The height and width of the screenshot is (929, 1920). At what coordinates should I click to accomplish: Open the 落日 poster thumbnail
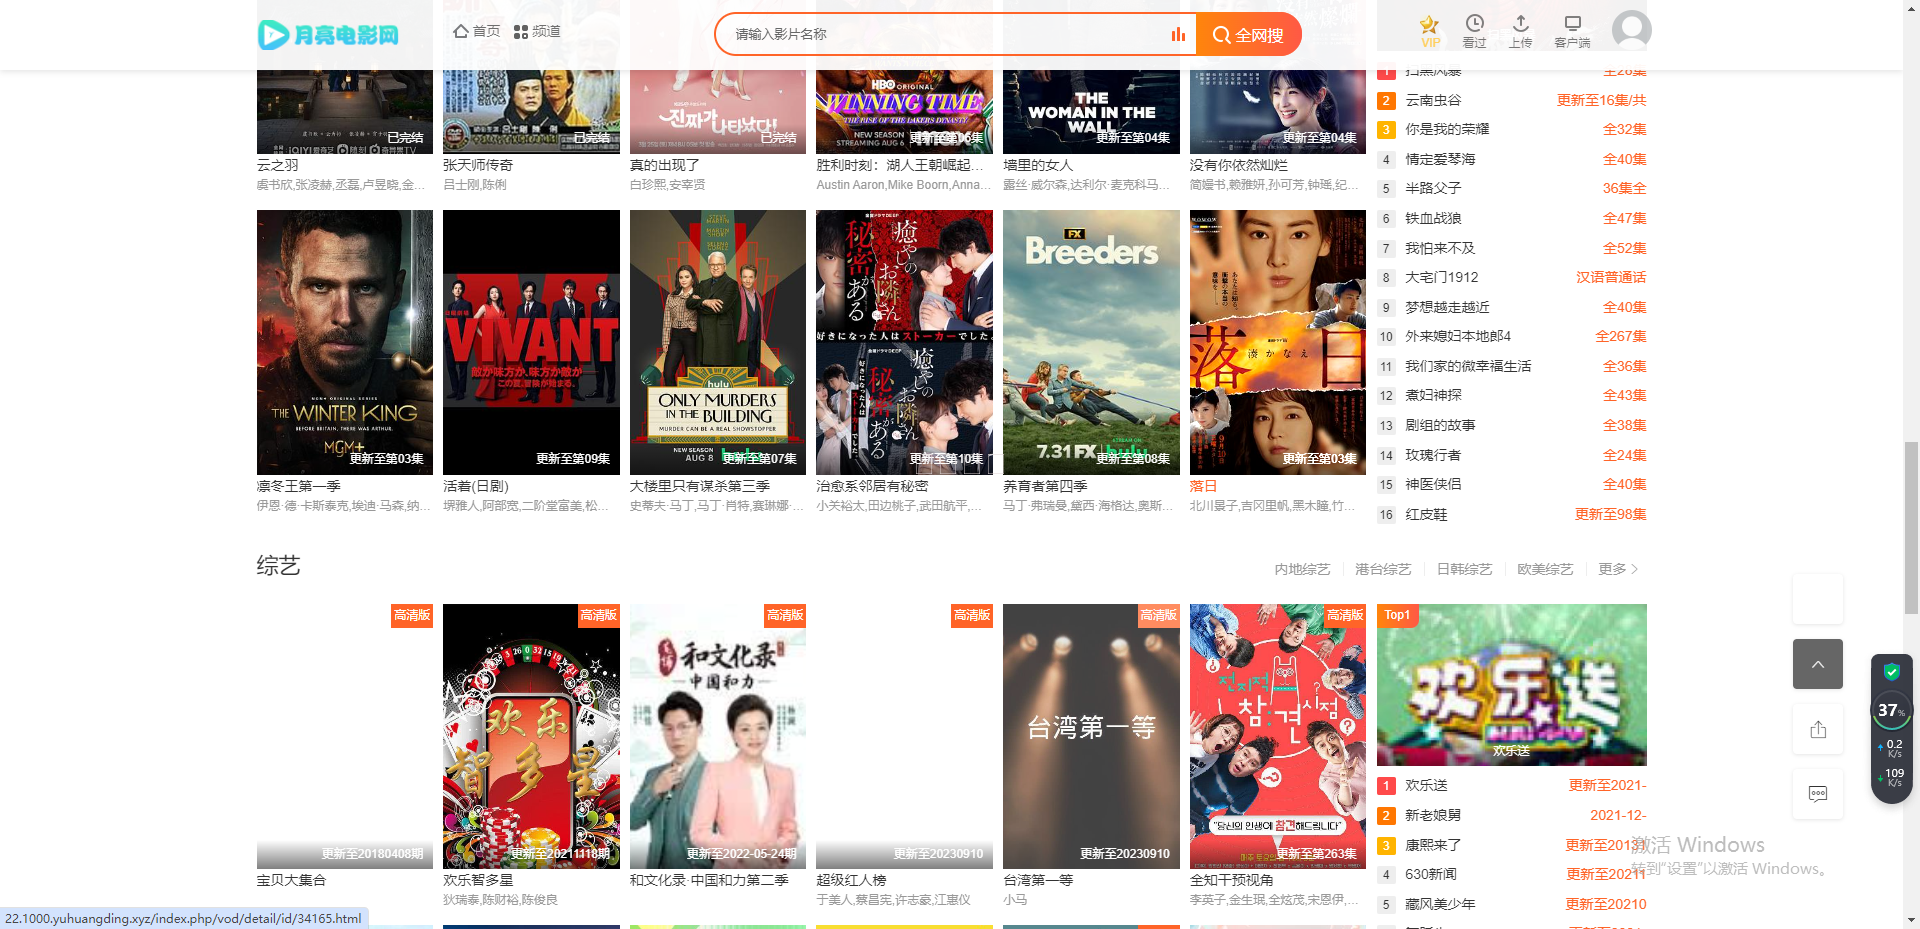(x=1278, y=342)
